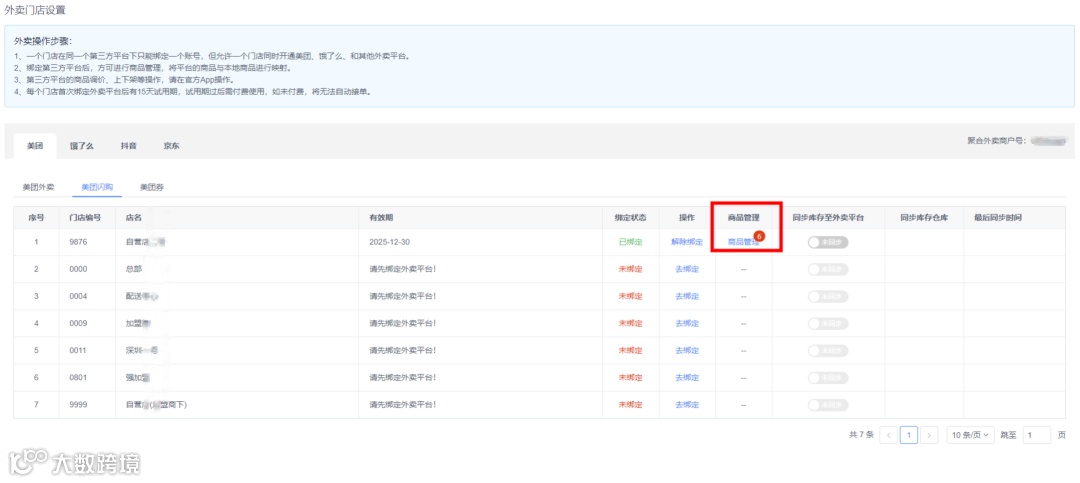Screen dimensions: 1080x483
Task: Click the 未绑定 status for store 0801
Action: pyautogui.click(x=630, y=378)
